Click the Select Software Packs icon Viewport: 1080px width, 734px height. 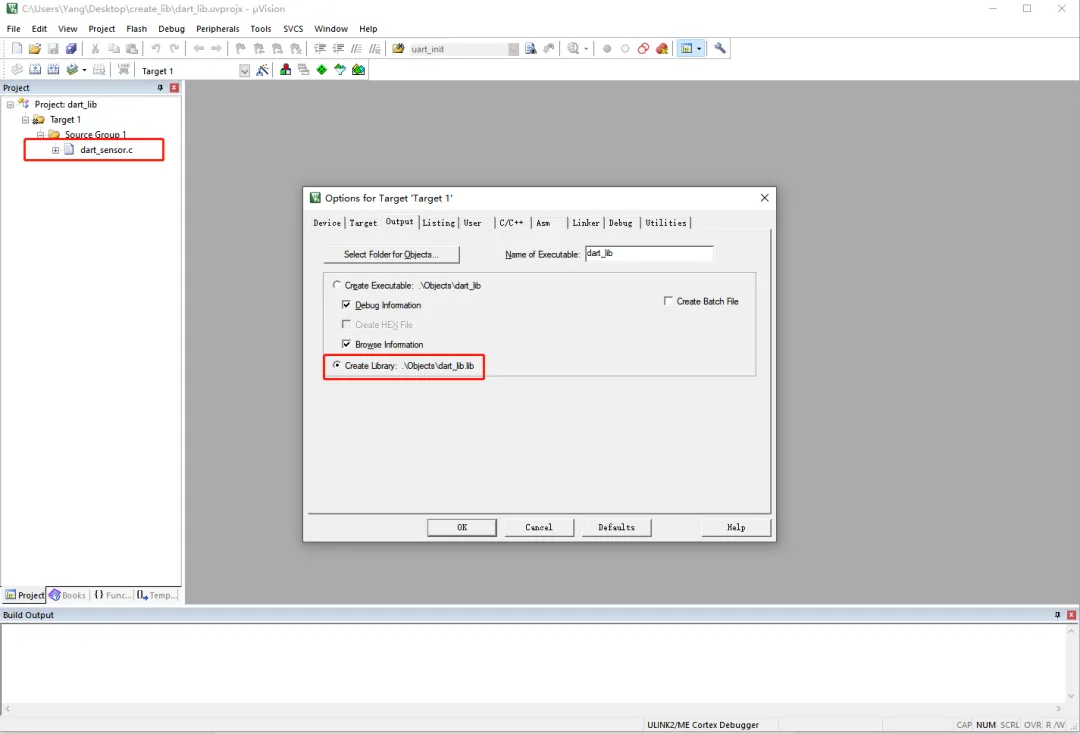click(340, 70)
